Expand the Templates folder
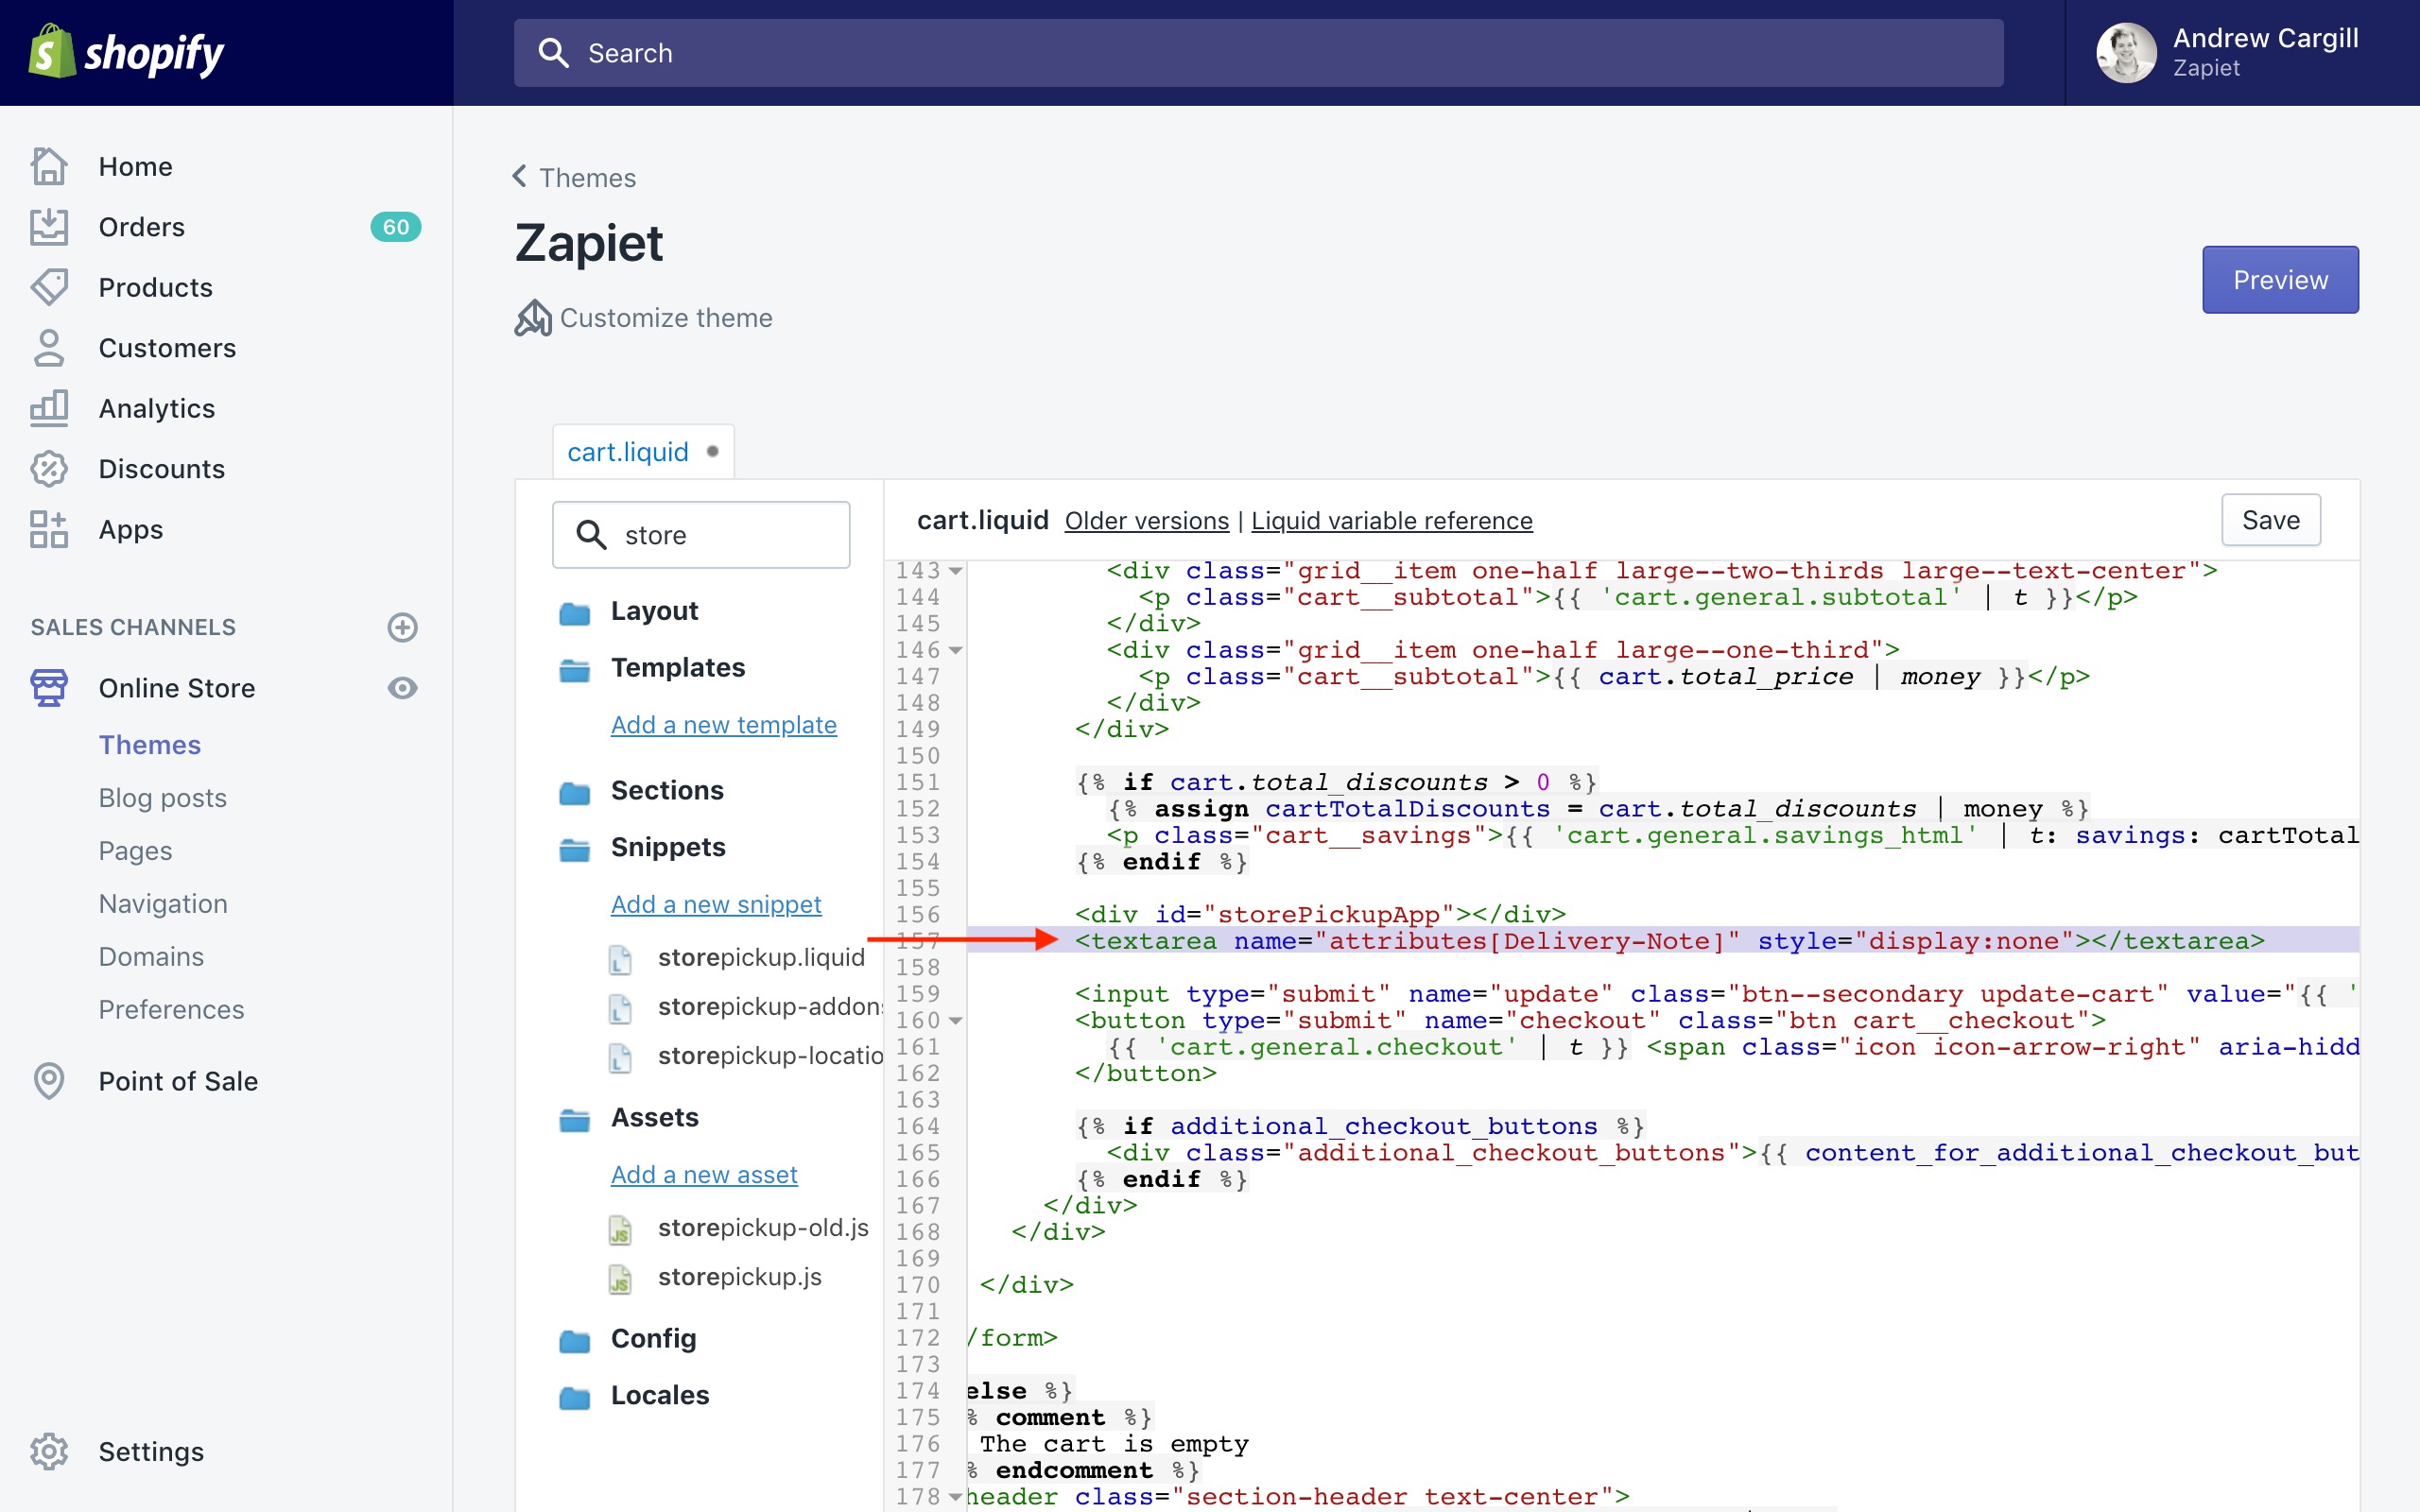The image size is (2420, 1512). click(677, 667)
